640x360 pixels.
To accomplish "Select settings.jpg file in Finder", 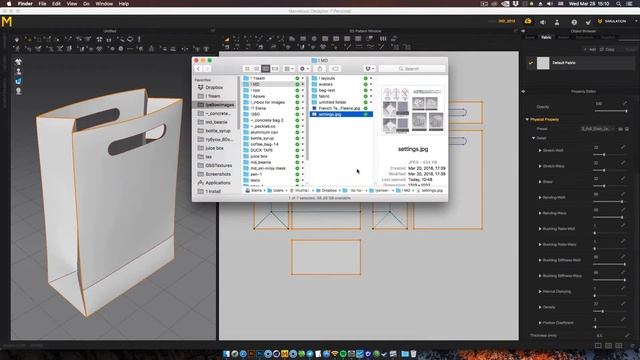I will click(341, 114).
